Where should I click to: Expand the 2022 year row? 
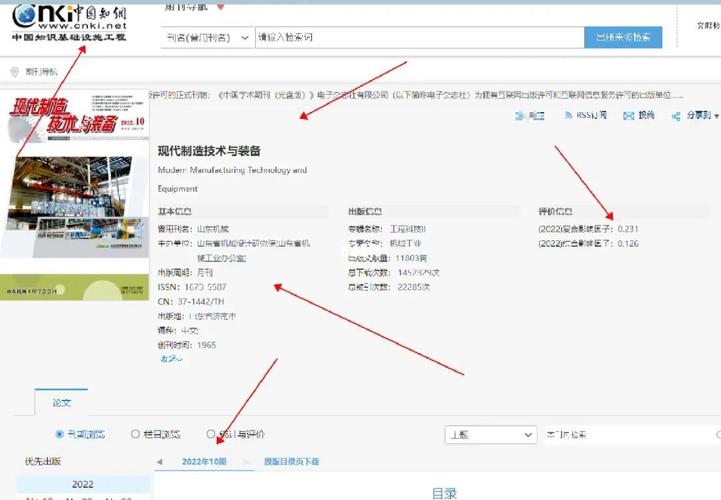tap(83, 484)
